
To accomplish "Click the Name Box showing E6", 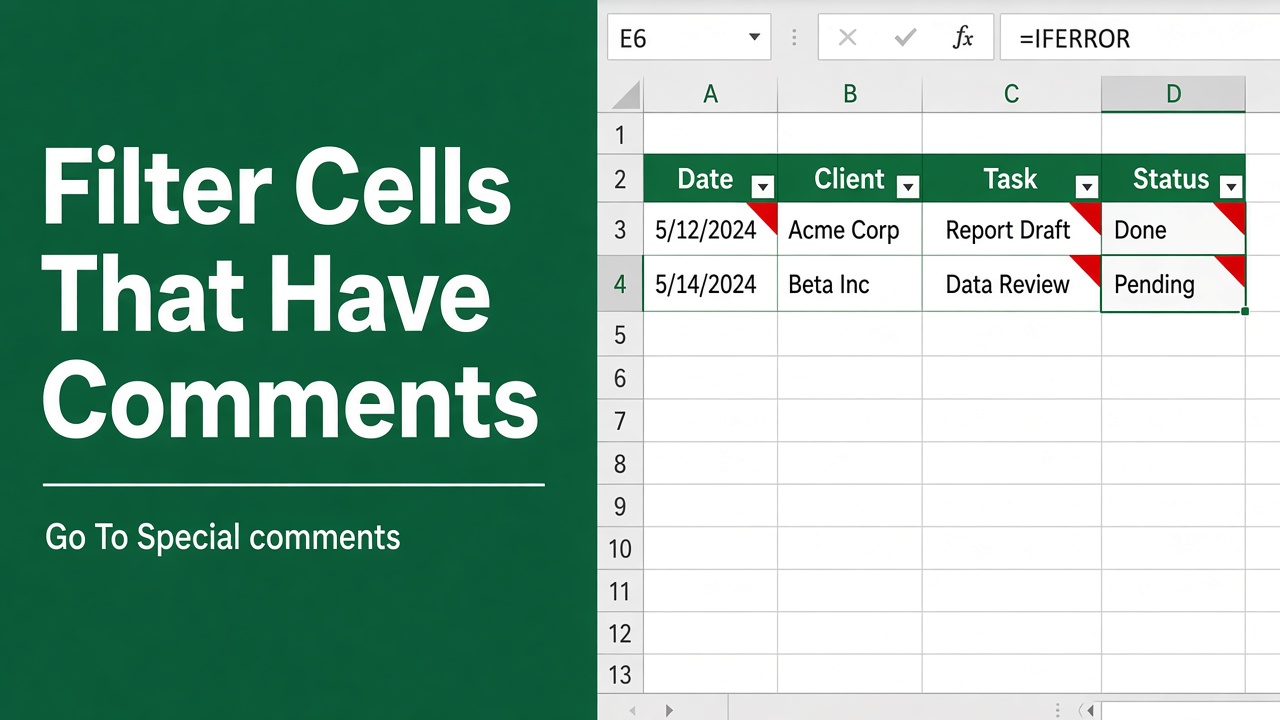I will tap(688, 38).
